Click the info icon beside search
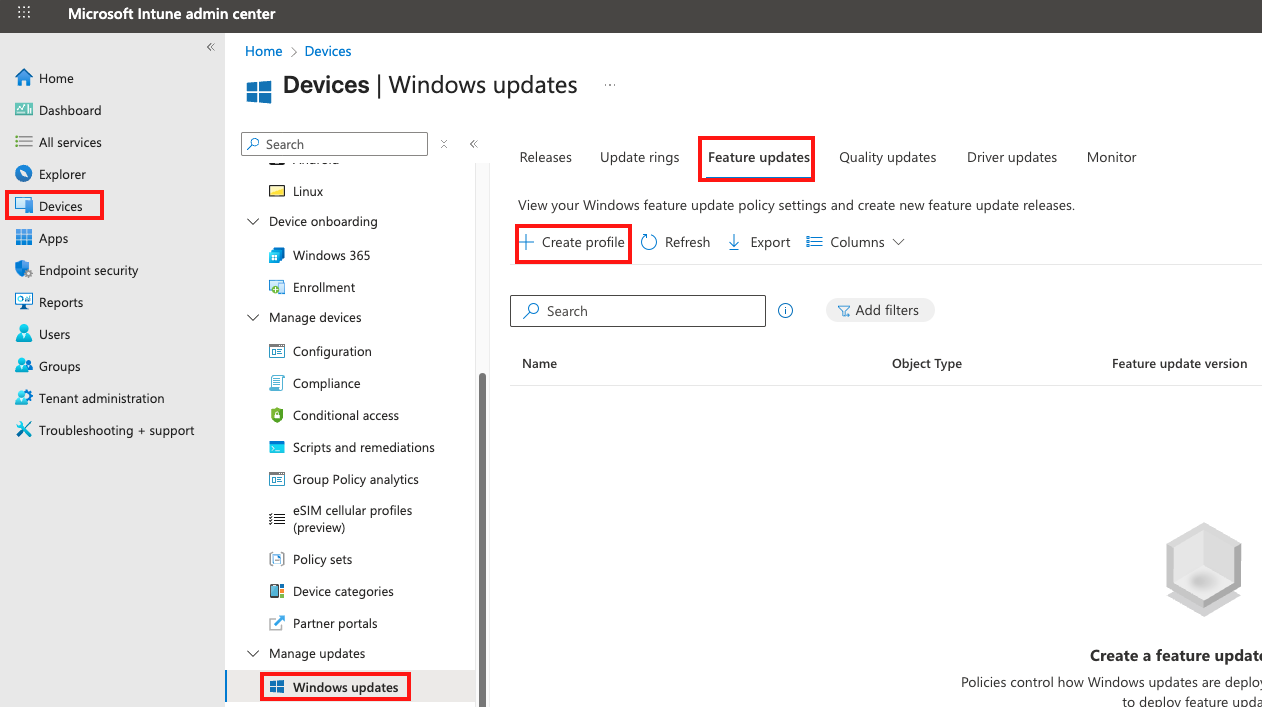Image resolution: width=1262 pixels, height=707 pixels. click(x=786, y=311)
